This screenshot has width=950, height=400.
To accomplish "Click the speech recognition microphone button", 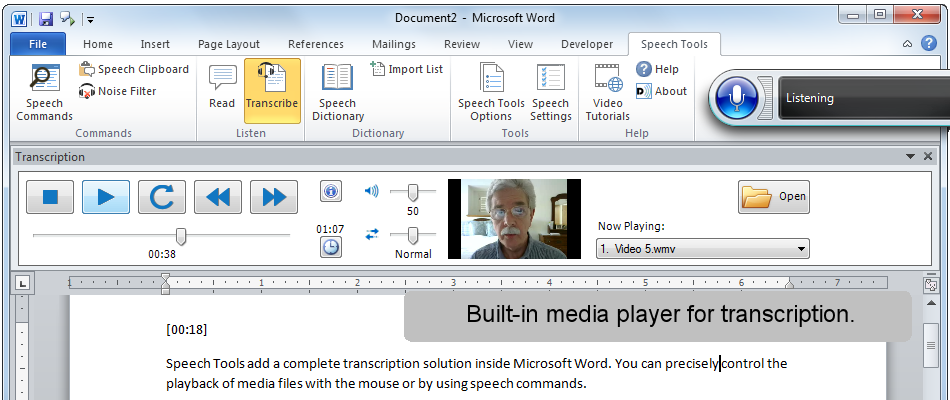I will [x=736, y=98].
